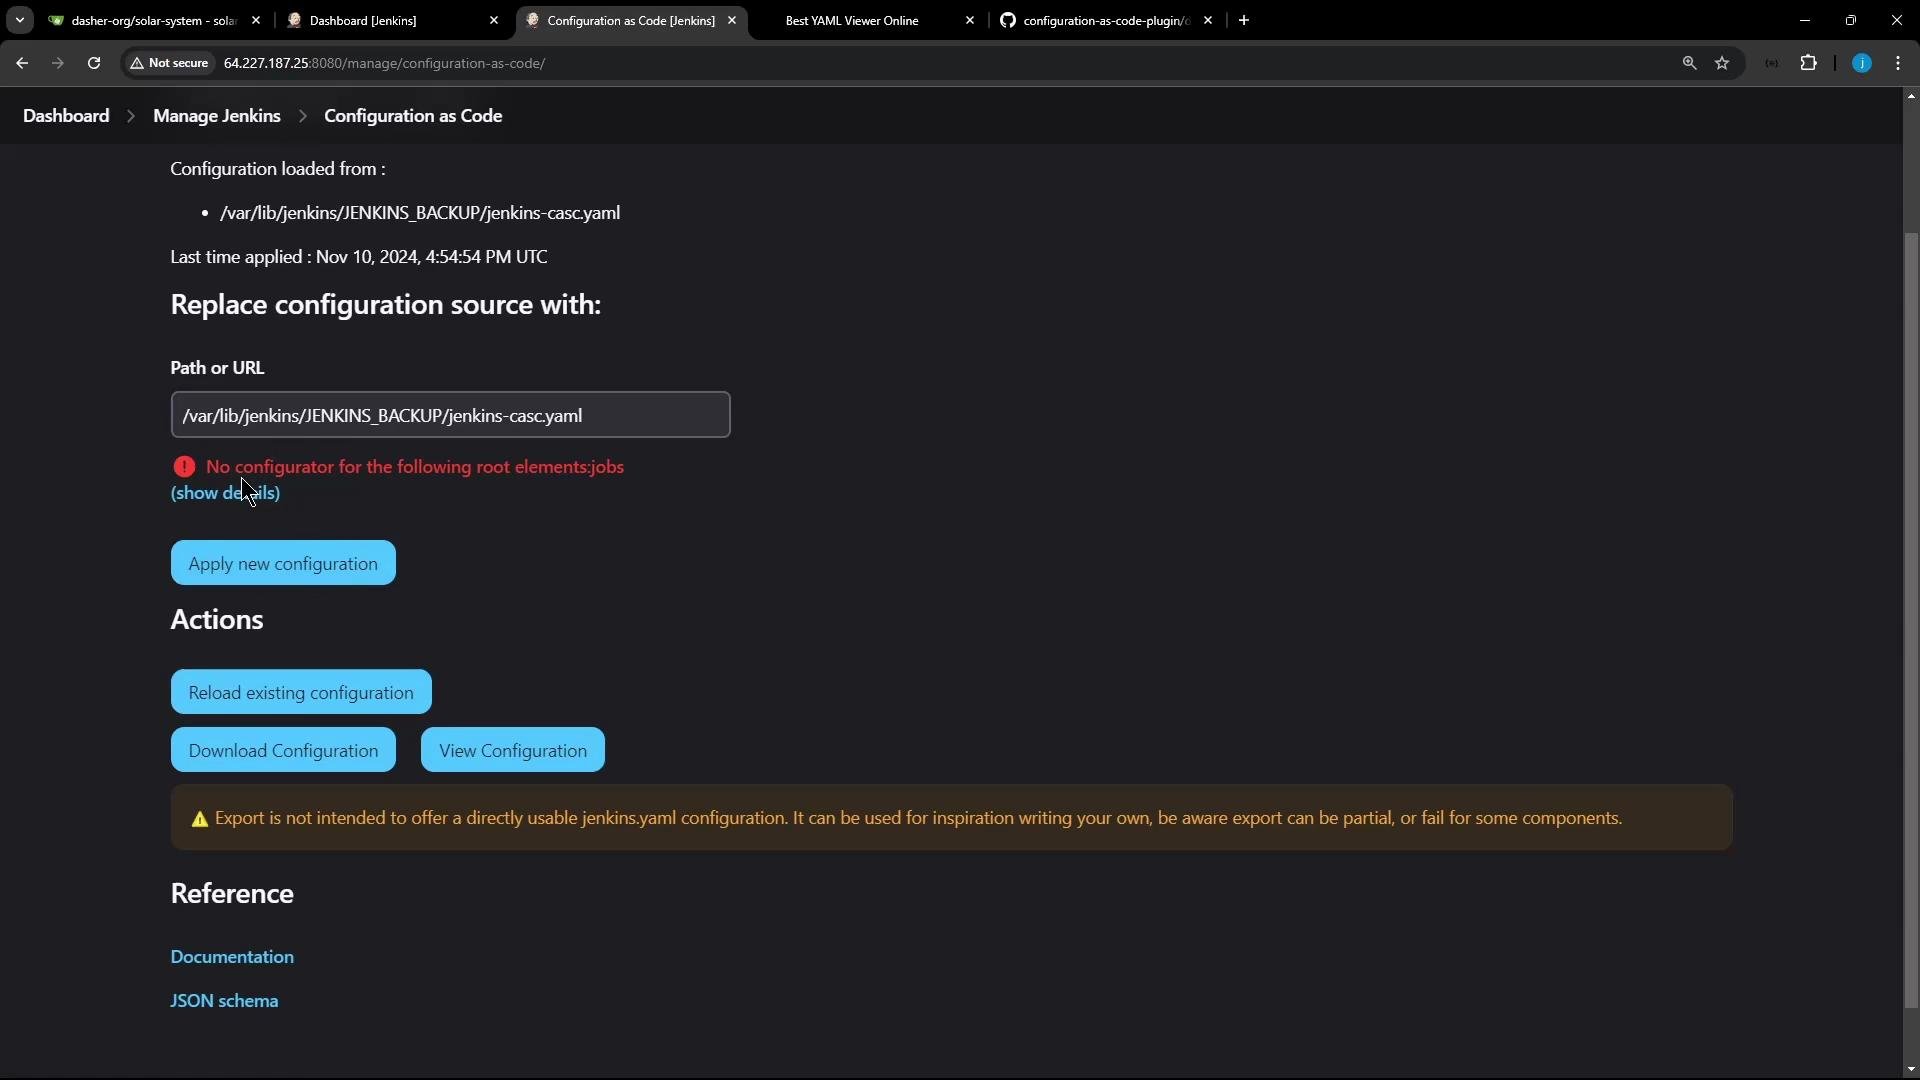Click the browser back arrow

click(x=22, y=63)
